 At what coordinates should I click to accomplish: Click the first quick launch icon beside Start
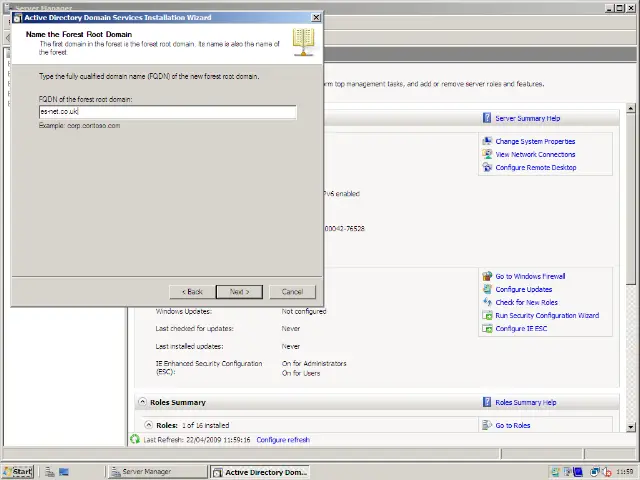coord(49,472)
